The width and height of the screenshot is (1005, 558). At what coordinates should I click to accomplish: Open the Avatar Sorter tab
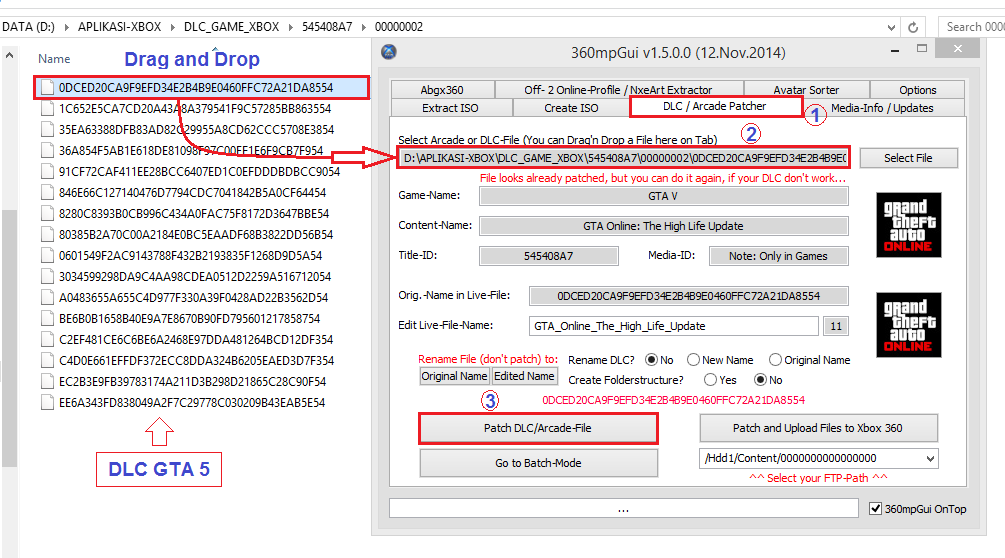click(806, 90)
